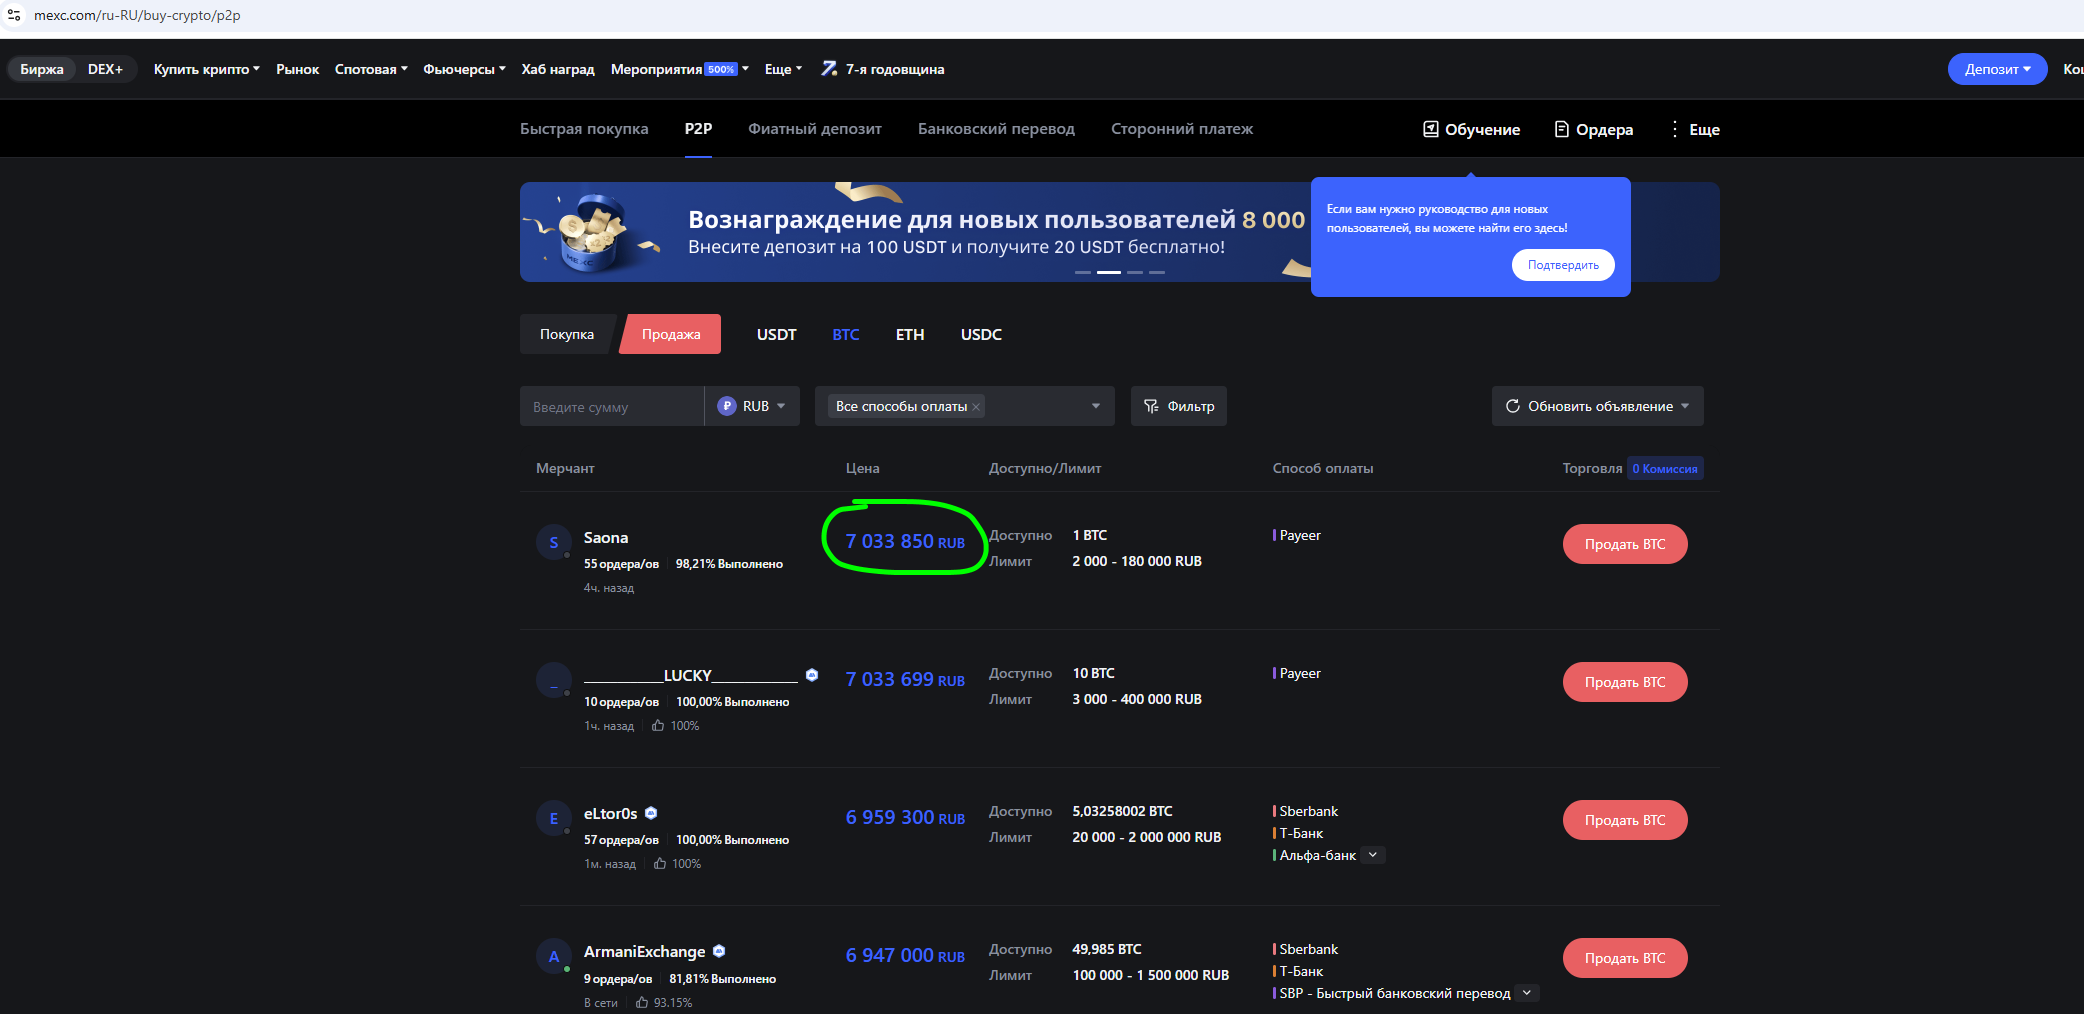Screen dimensions: 2084x1014
Task: Open the Обучение tutorial guide
Action: click(x=1471, y=129)
